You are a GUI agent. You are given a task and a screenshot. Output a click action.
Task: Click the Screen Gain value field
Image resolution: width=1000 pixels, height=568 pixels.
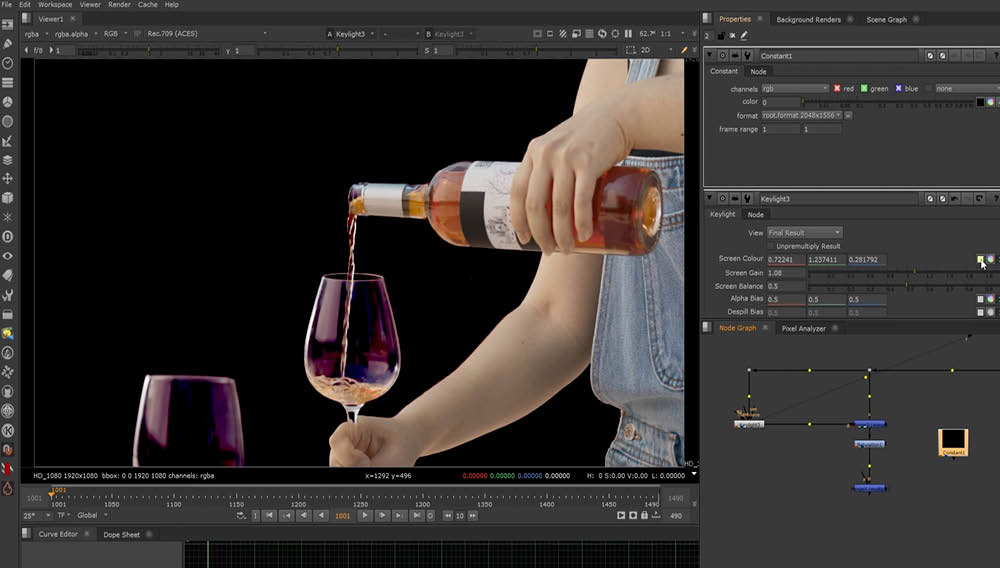pyautogui.click(x=785, y=273)
